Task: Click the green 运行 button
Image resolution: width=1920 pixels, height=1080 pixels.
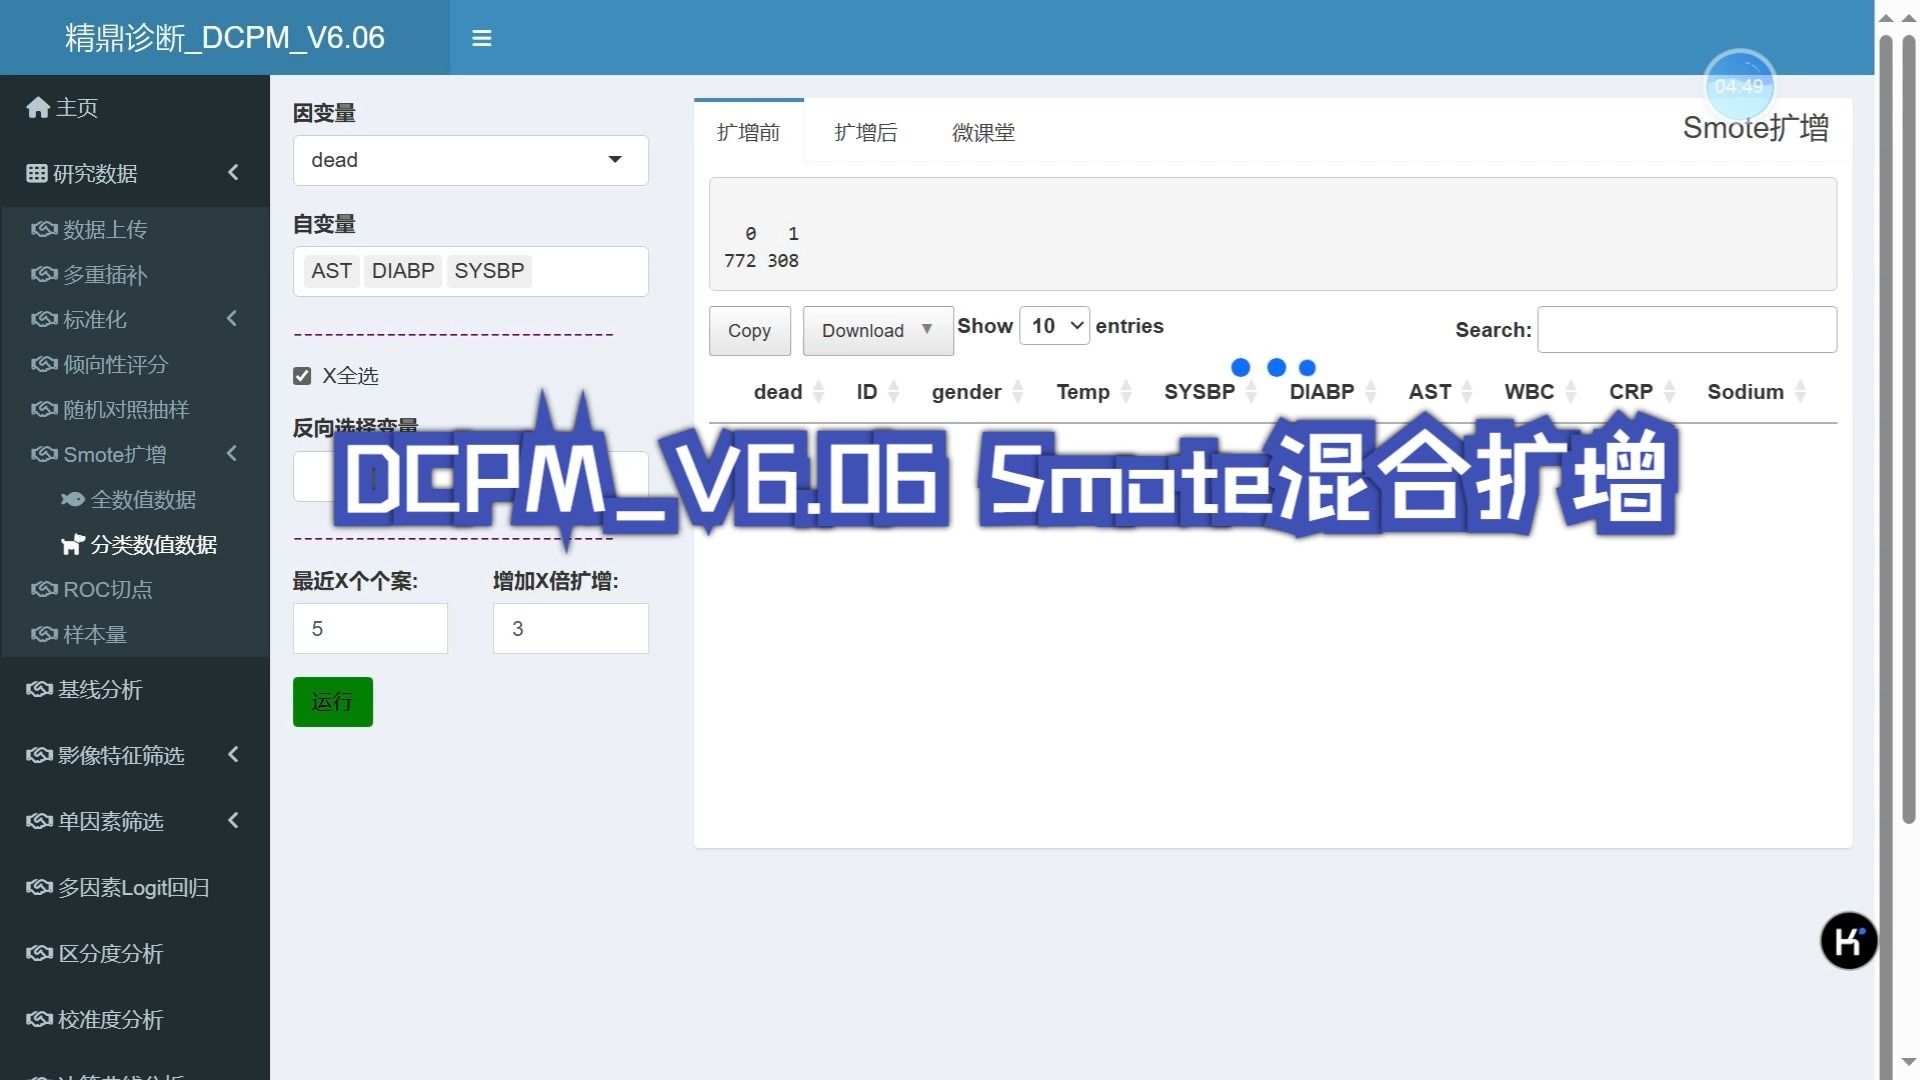Action: click(x=332, y=702)
